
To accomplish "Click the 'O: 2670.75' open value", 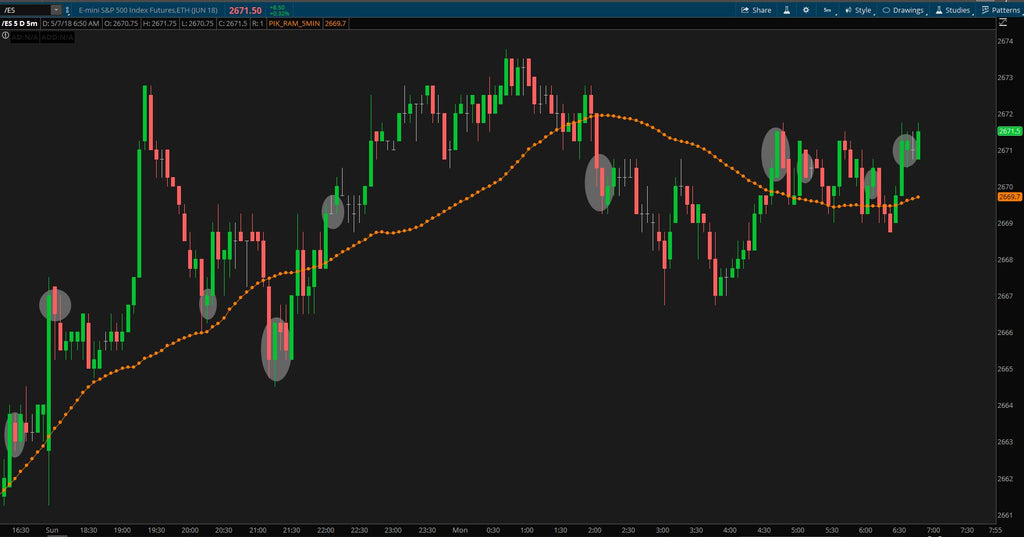I will (121, 24).
